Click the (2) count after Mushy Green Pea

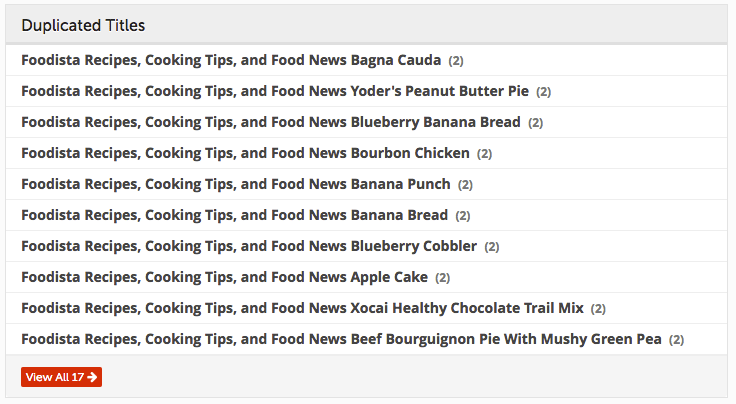[x=677, y=340]
